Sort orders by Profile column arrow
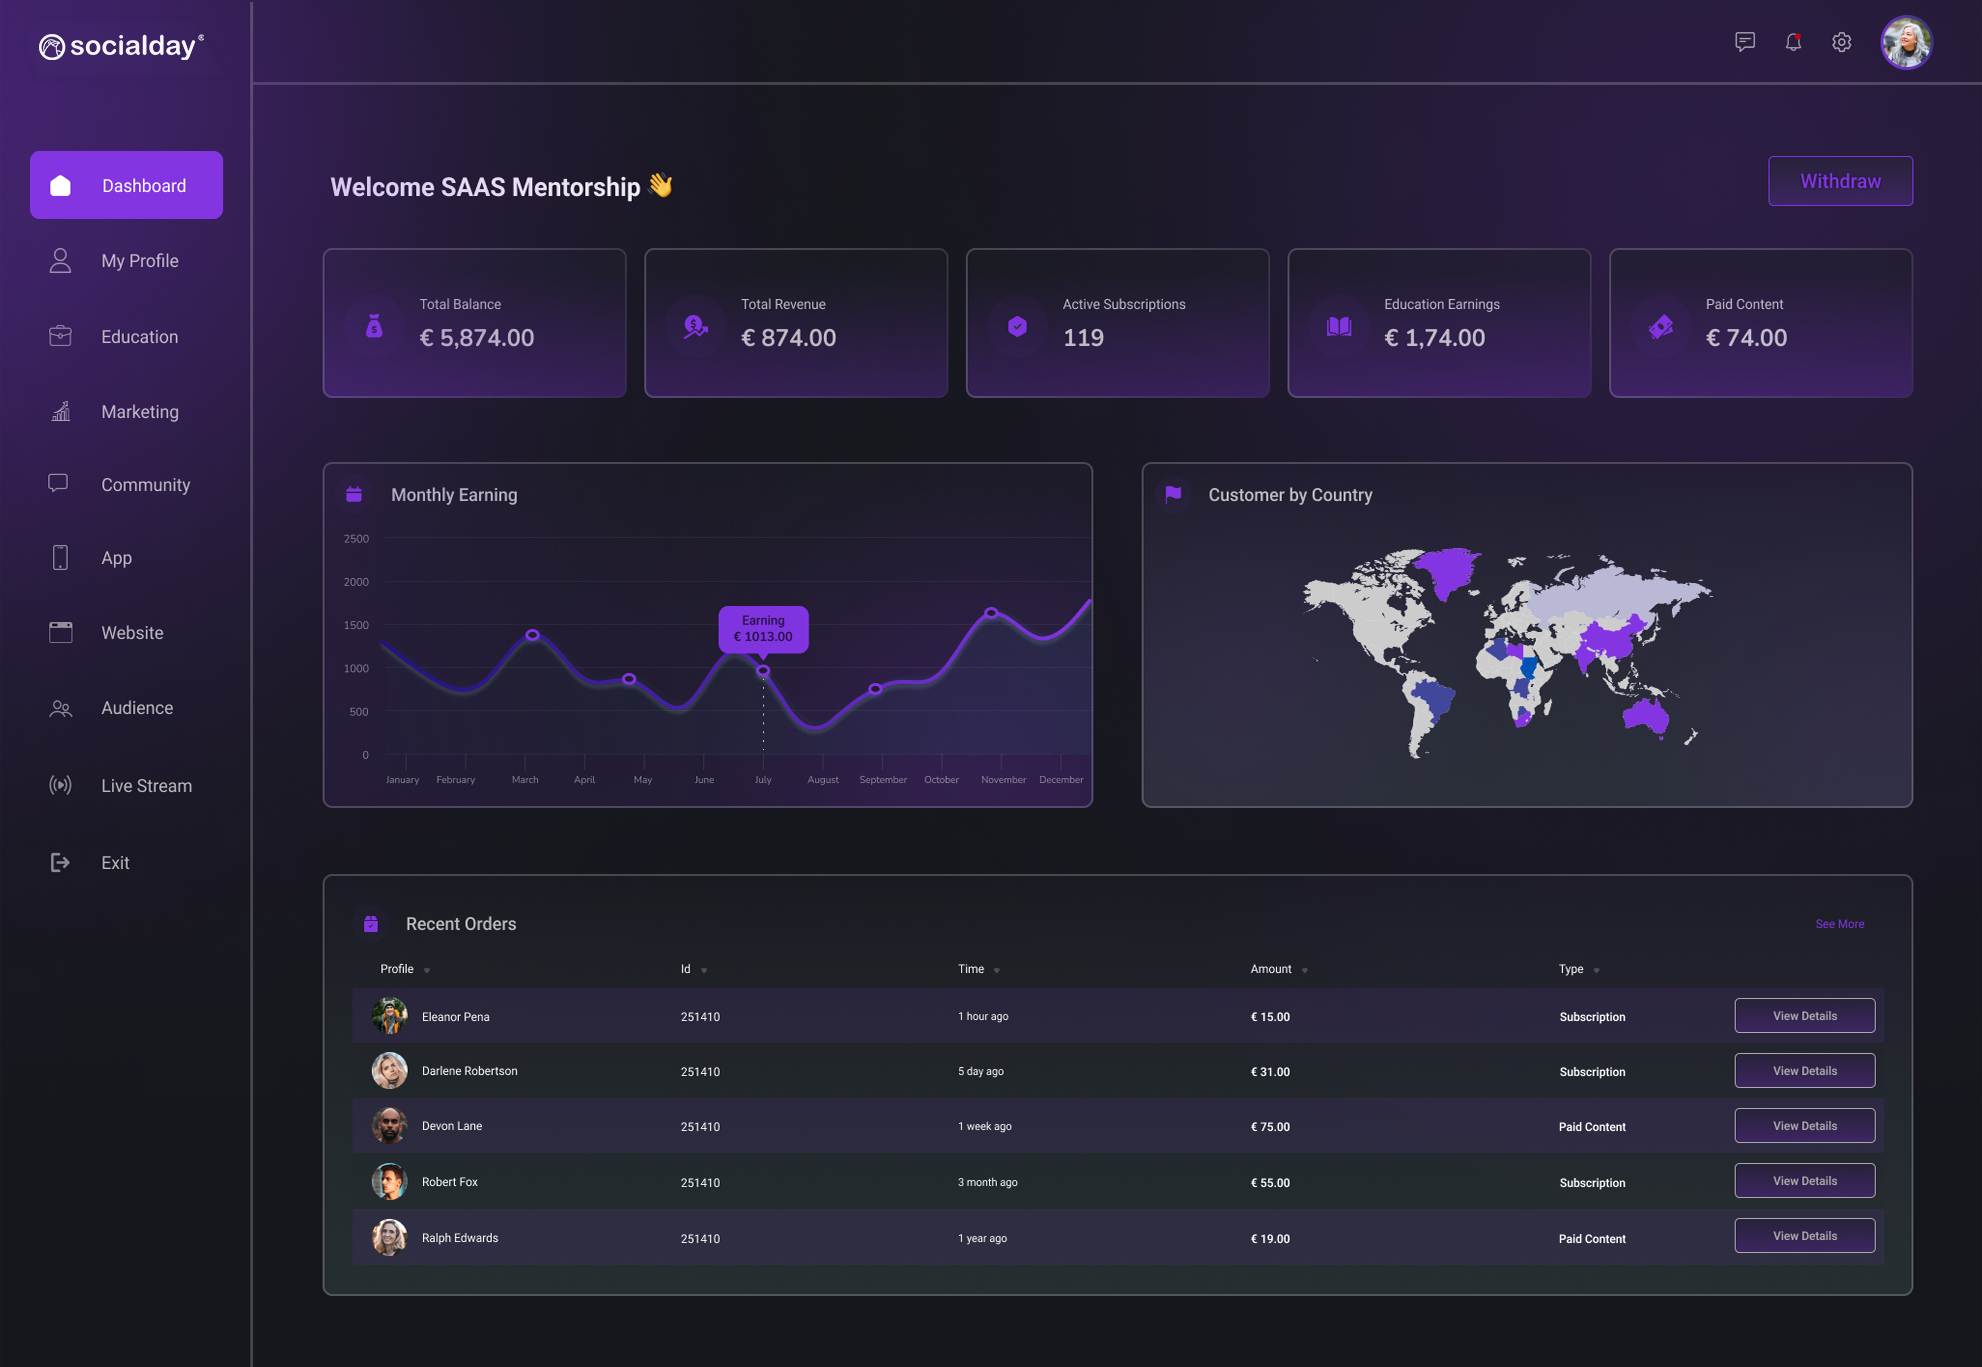The image size is (1982, 1367). pyautogui.click(x=427, y=970)
